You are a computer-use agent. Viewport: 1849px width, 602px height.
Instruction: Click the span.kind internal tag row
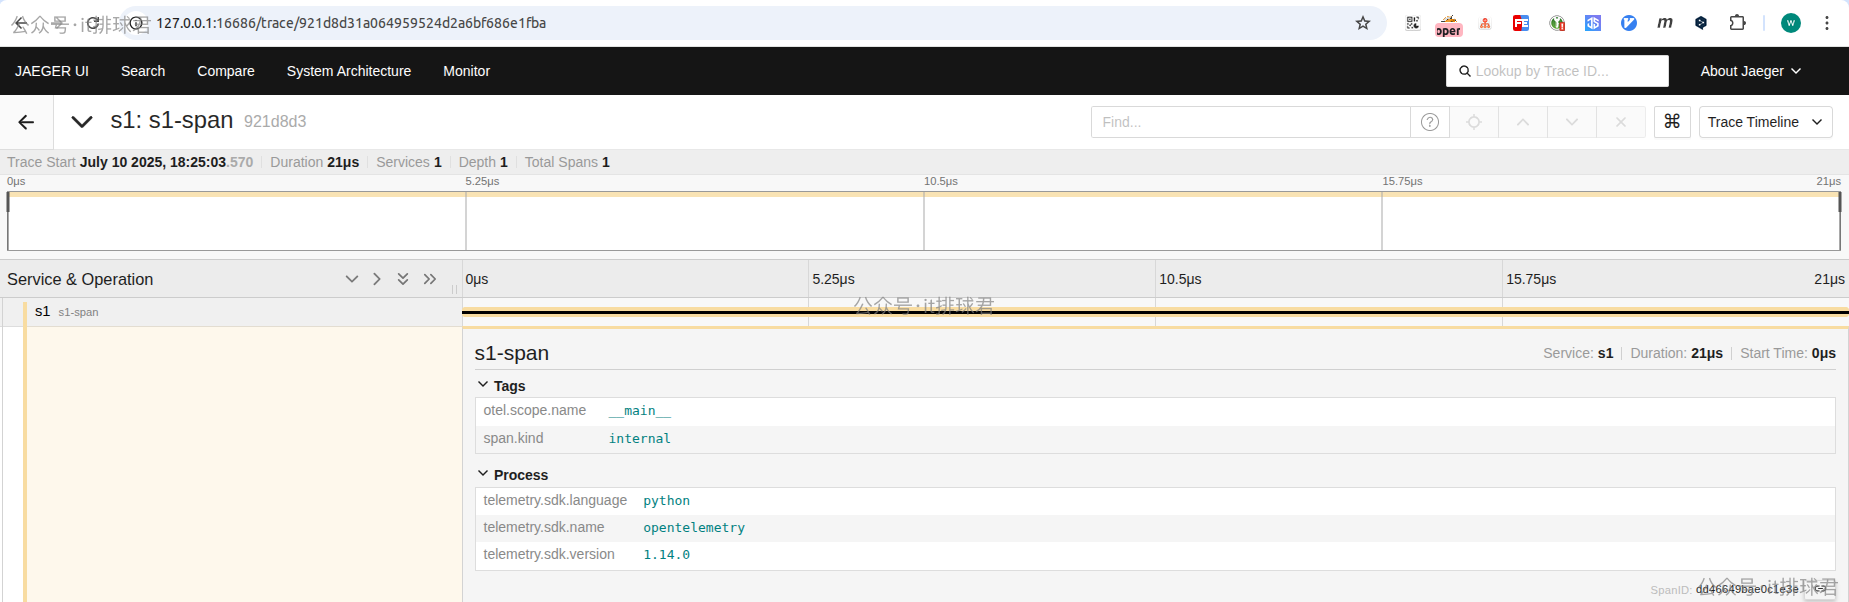point(1155,439)
